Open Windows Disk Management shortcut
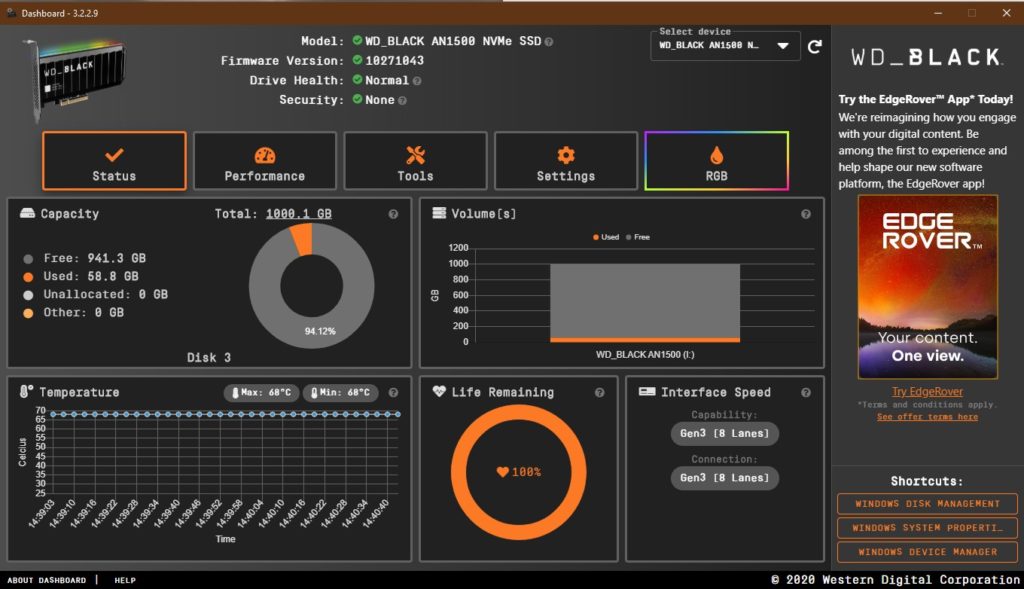The width and height of the screenshot is (1024, 589). coord(927,503)
